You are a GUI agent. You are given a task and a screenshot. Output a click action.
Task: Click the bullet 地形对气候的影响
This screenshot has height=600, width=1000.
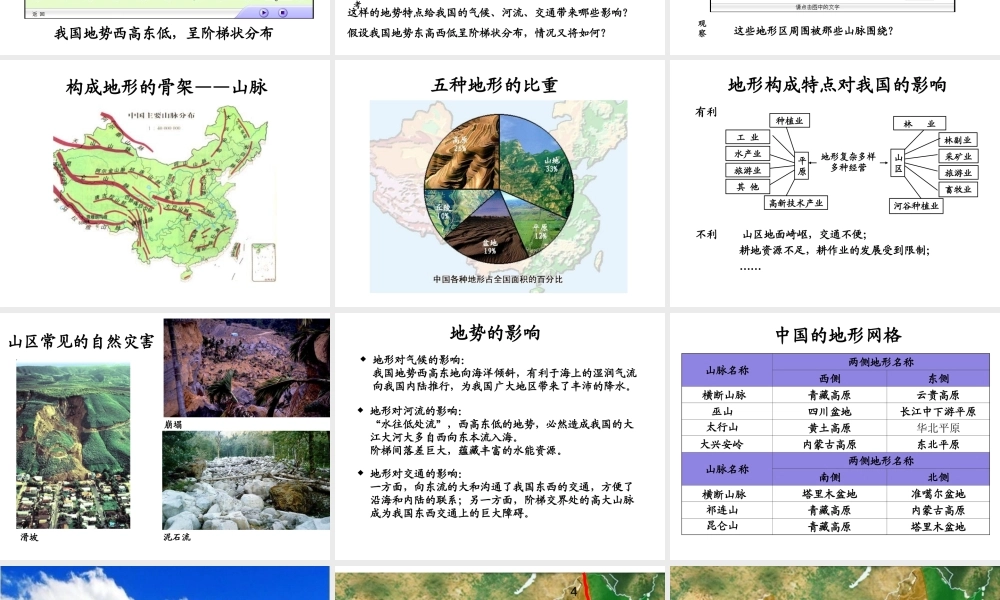(x=419, y=360)
